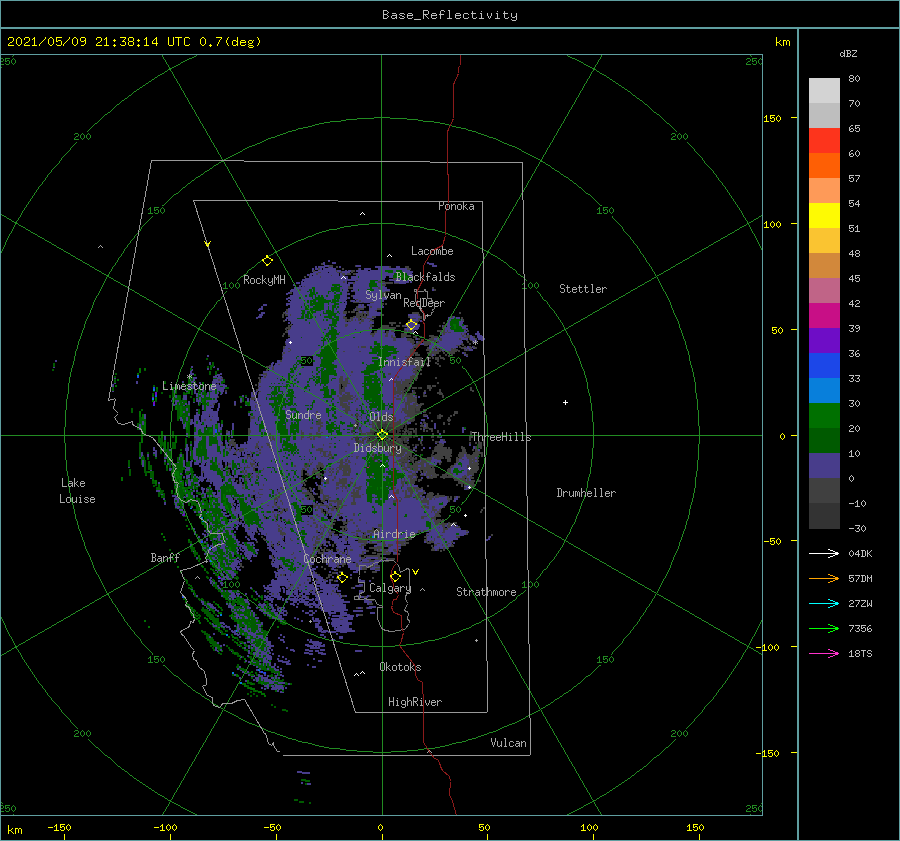Click the 2021/05/09 21:38:14 UTC timestamp

pyautogui.click(x=99, y=42)
